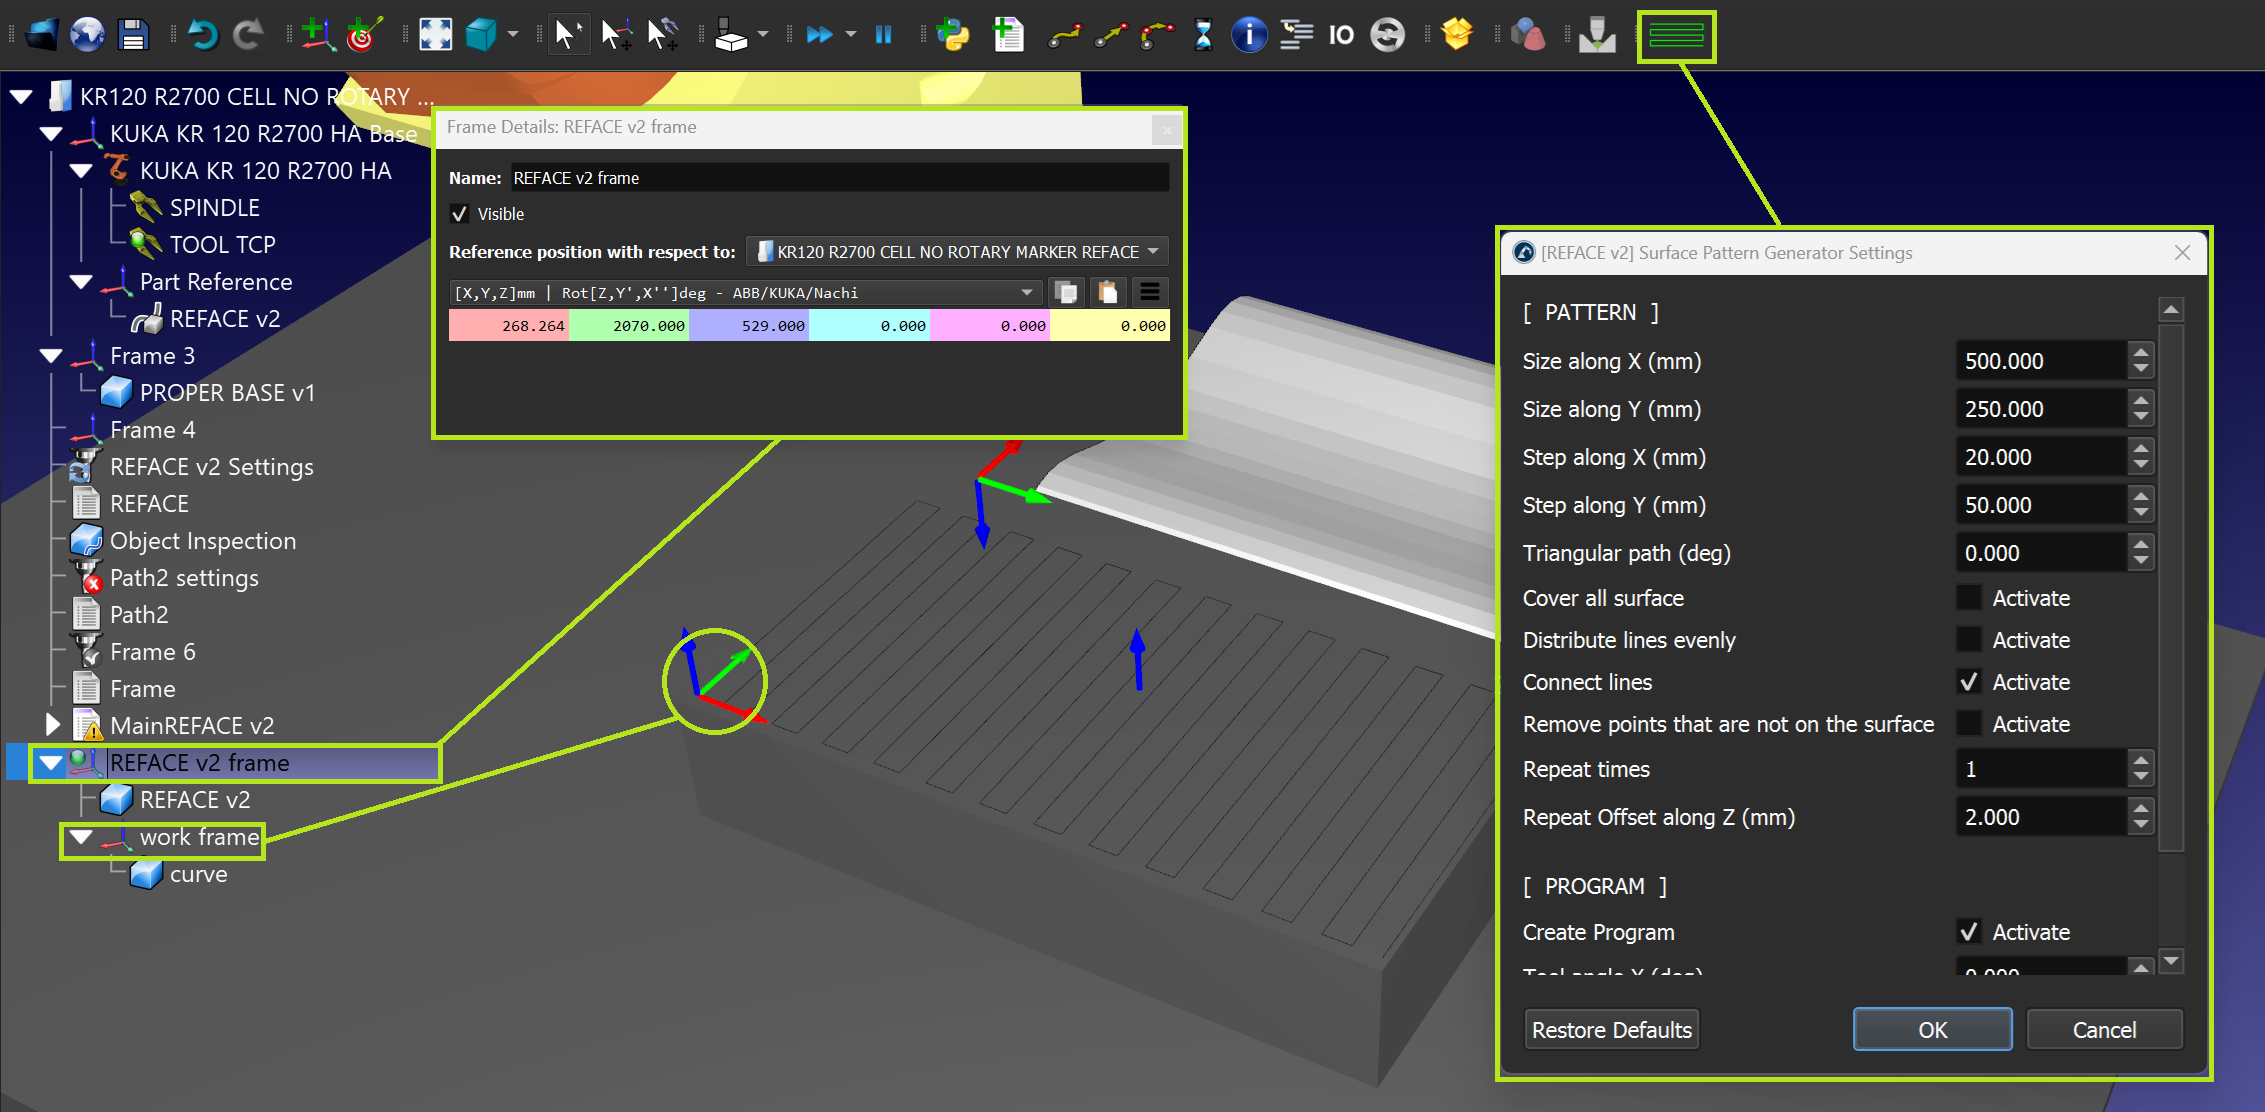Enable the Cover all surface checkbox

pos(1968,598)
